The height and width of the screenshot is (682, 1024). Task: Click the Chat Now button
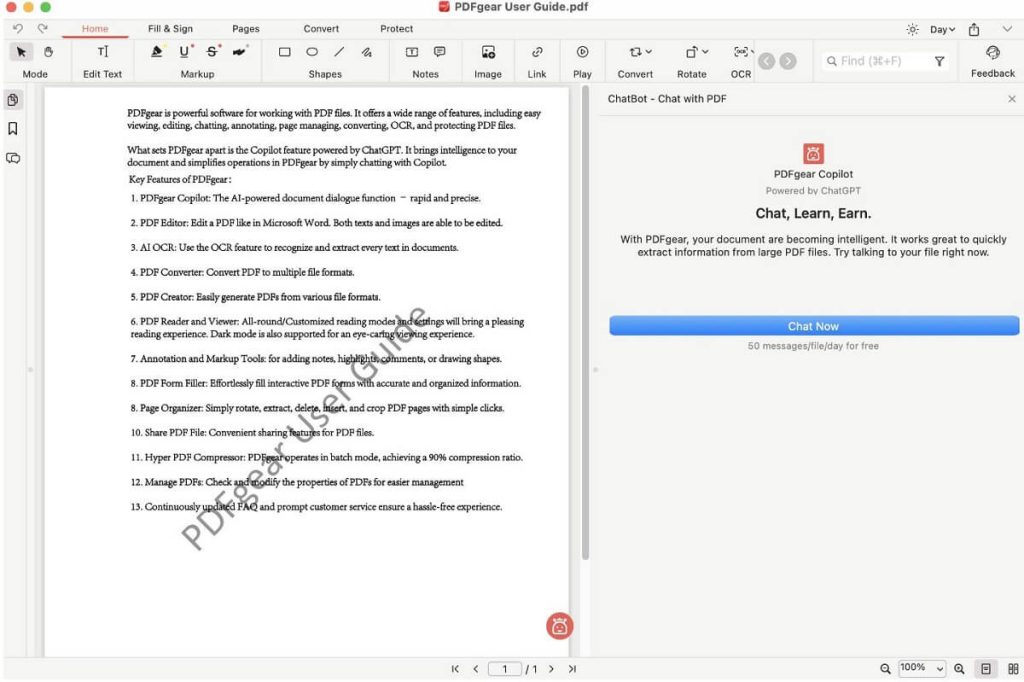[x=814, y=326]
